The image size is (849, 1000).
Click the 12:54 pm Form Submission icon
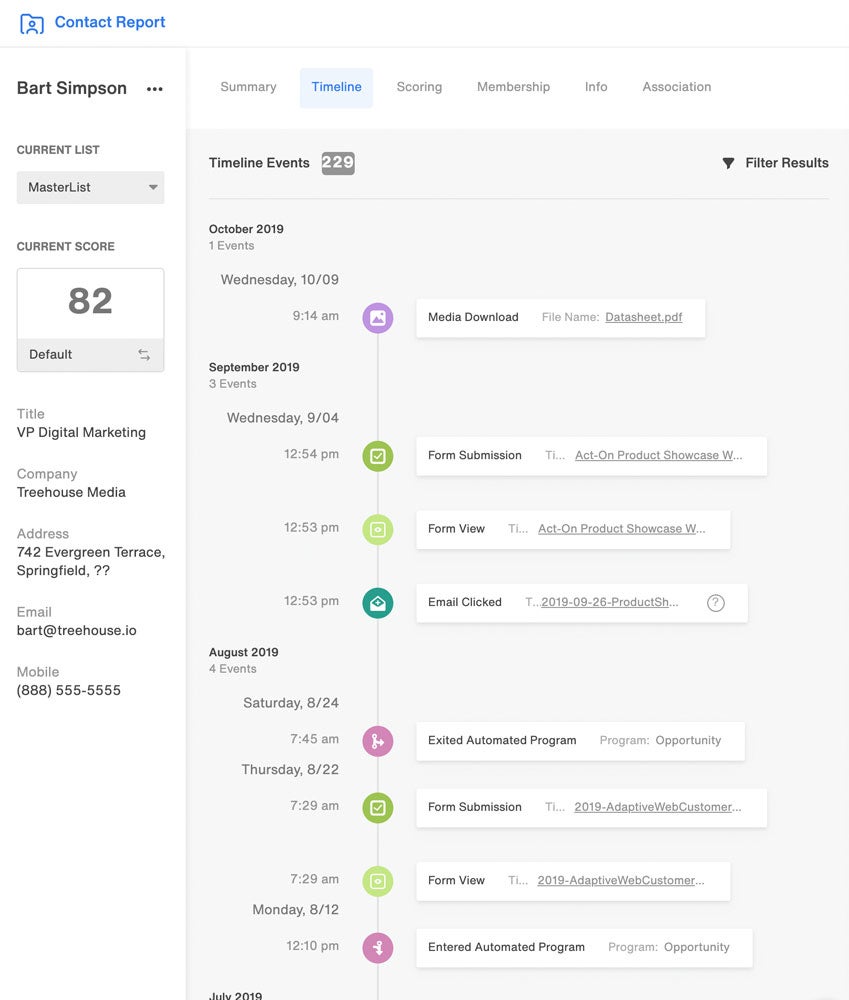point(378,456)
